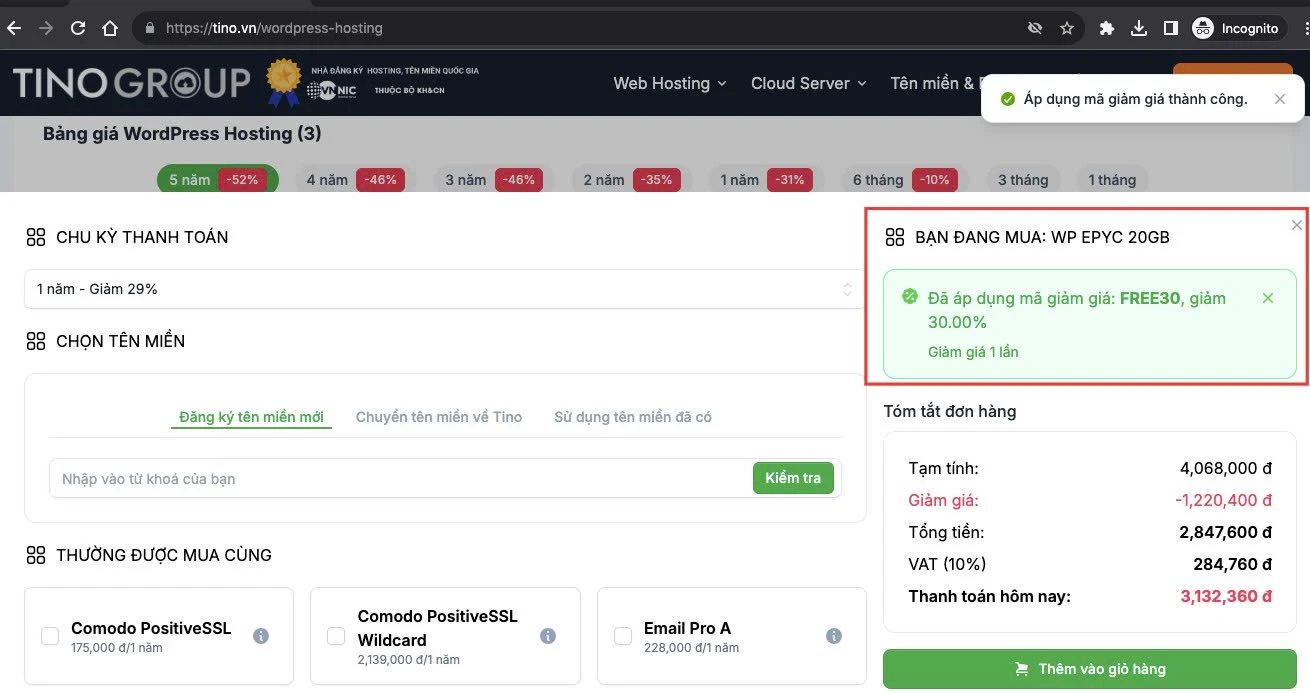This screenshot has height=693, width=1310.
Task: Bookmark this page with the star icon
Action: (1067, 28)
